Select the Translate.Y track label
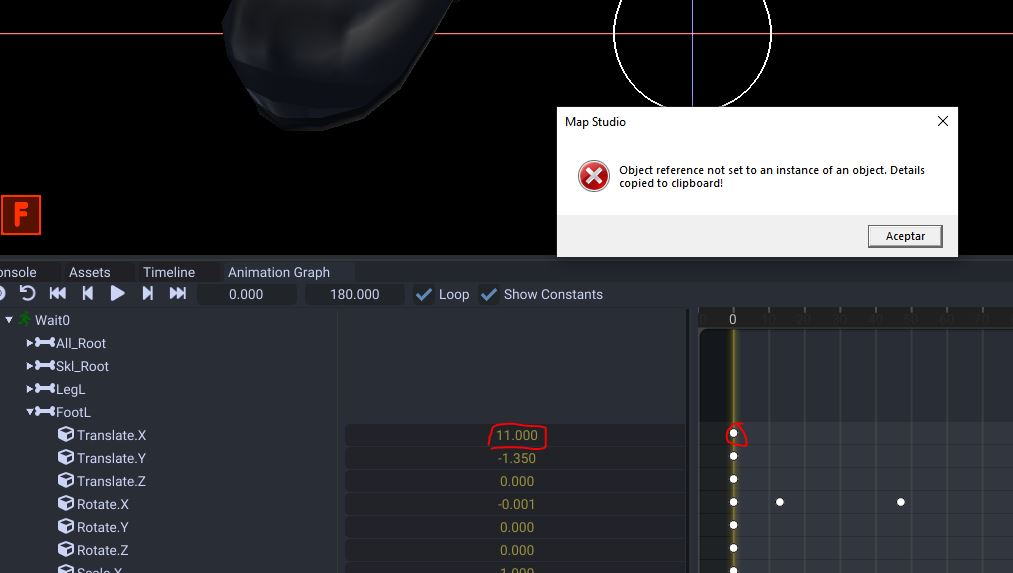The height and width of the screenshot is (573, 1013). (x=111, y=458)
